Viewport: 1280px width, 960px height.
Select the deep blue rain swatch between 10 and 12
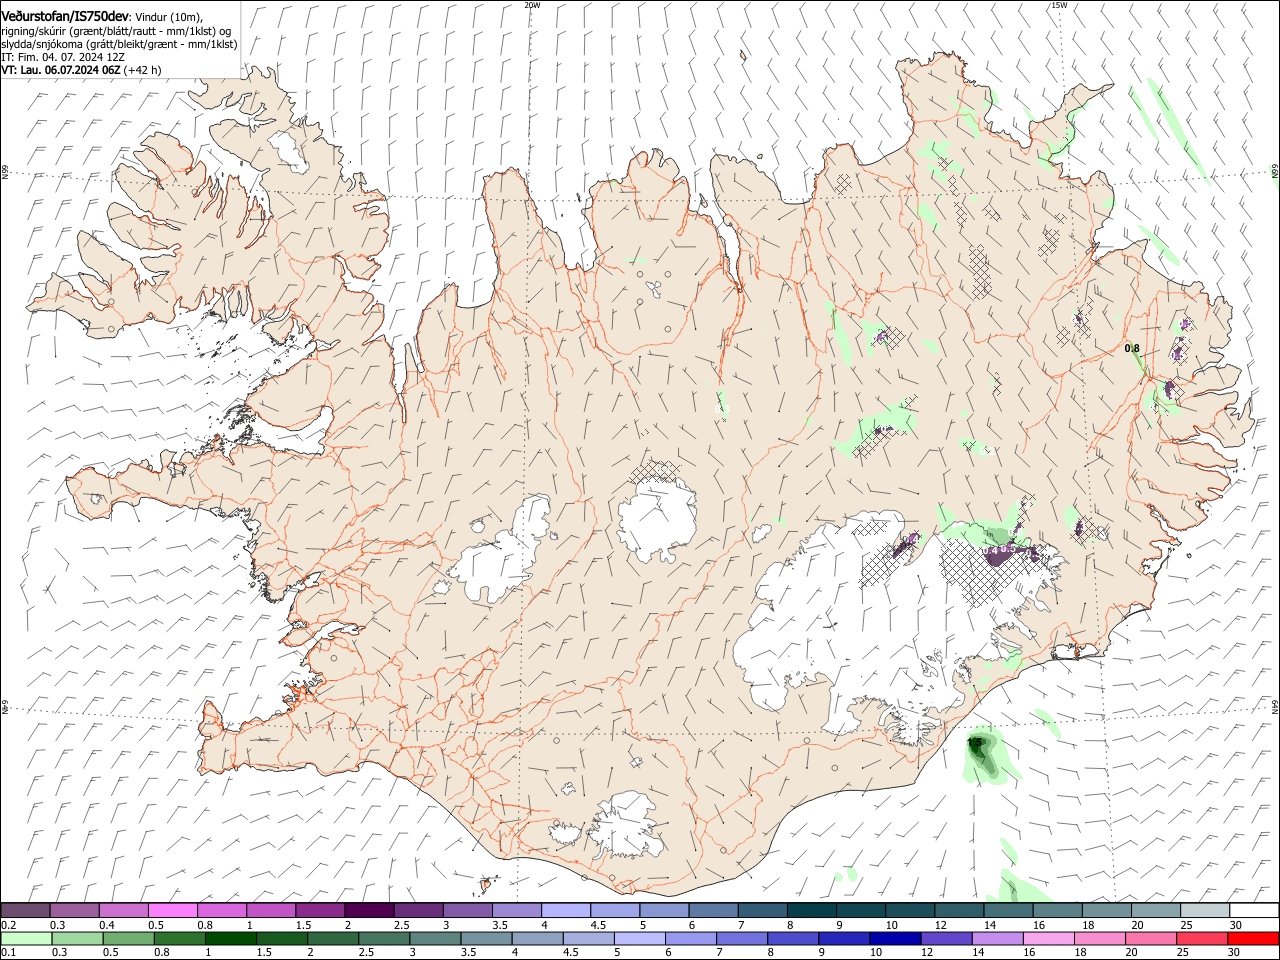[895, 938]
